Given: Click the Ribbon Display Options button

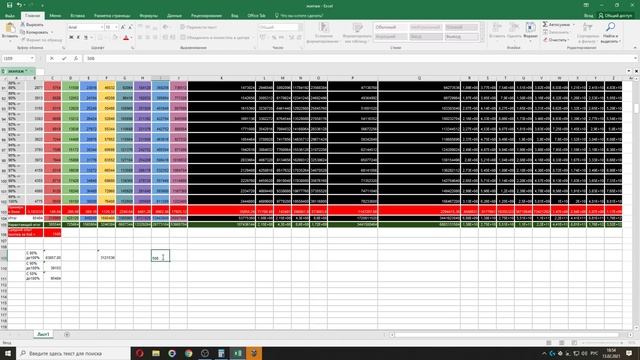Looking at the screenshot, I should [586, 5].
